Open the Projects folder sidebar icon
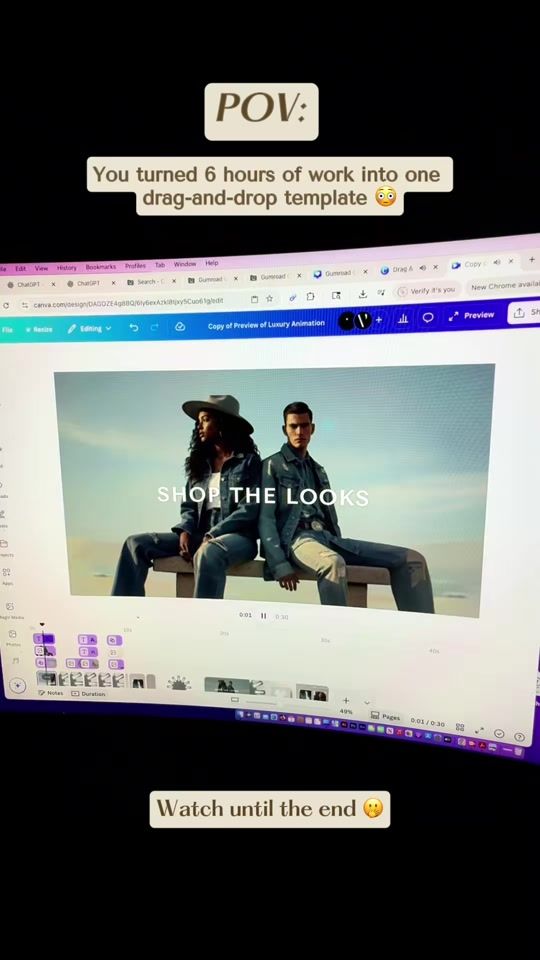This screenshot has height=960, width=540. pyautogui.click(x=4, y=544)
